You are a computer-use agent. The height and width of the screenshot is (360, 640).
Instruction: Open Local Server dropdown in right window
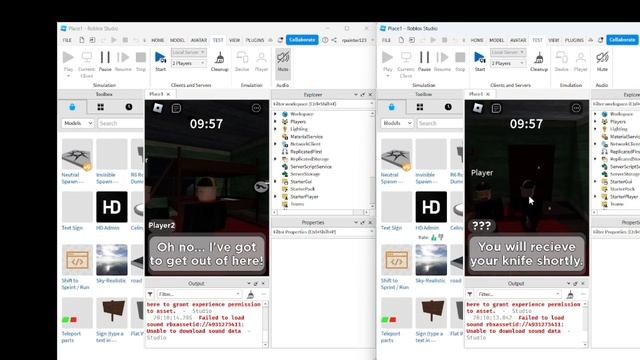tap(507, 52)
